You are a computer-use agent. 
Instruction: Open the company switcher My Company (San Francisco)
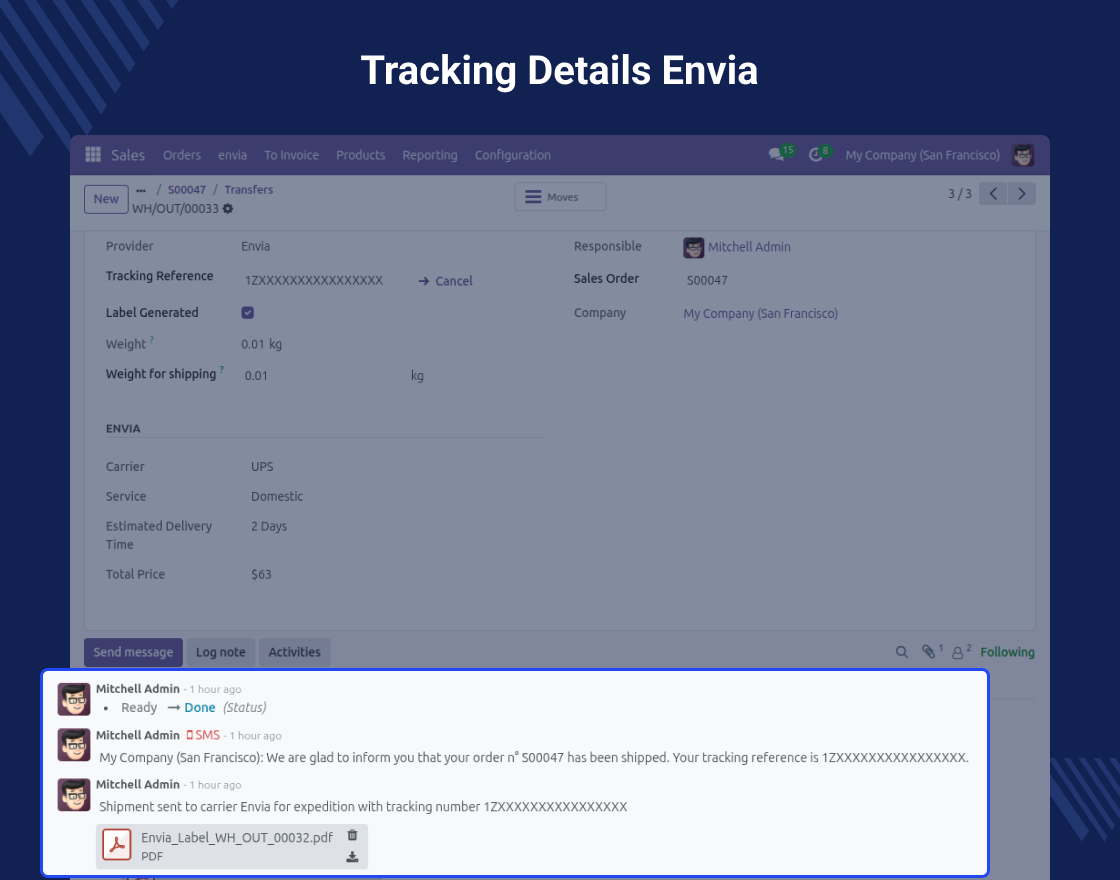click(922, 155)
